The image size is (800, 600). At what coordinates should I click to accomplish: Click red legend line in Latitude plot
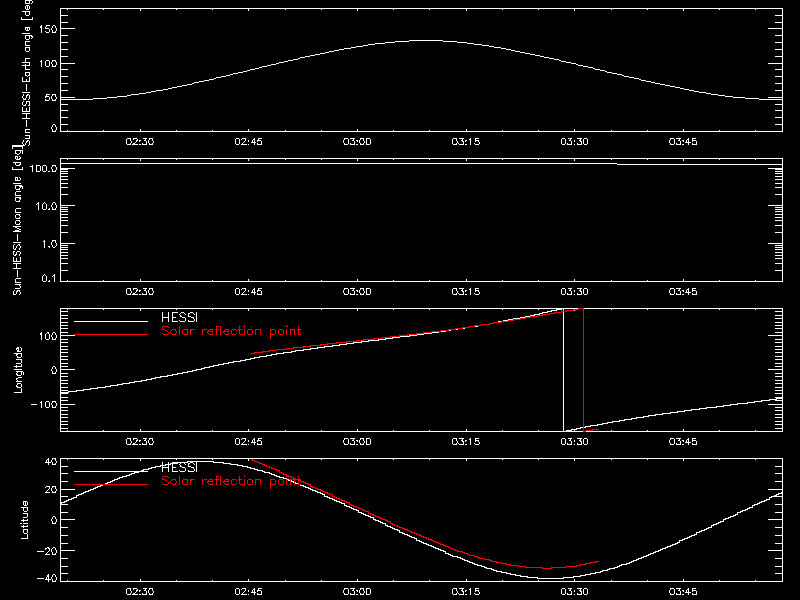pyautogui.click(x=111, y=485)
